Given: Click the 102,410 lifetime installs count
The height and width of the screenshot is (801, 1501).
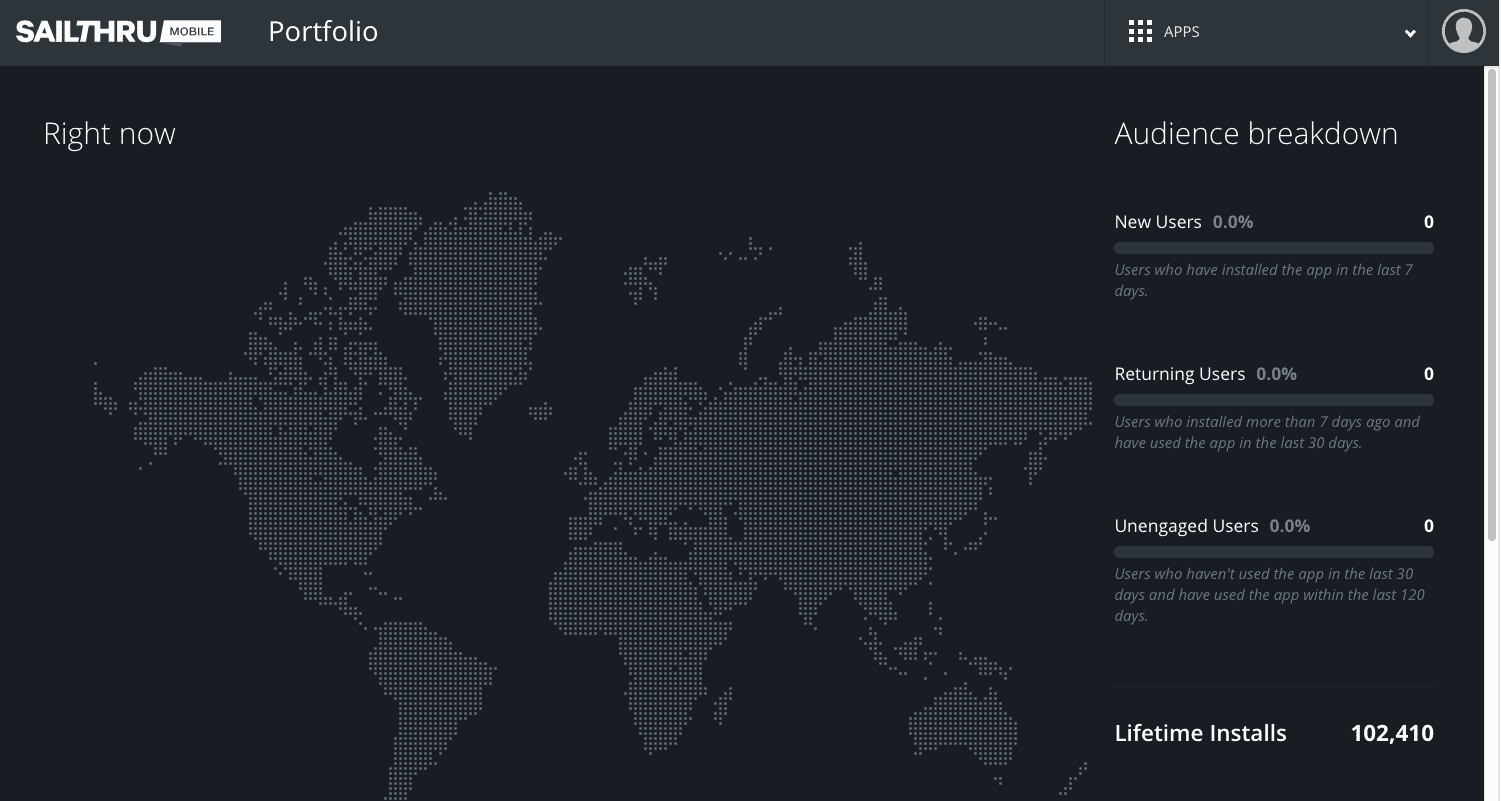Looking at the screenshot, I should 1392,733.
